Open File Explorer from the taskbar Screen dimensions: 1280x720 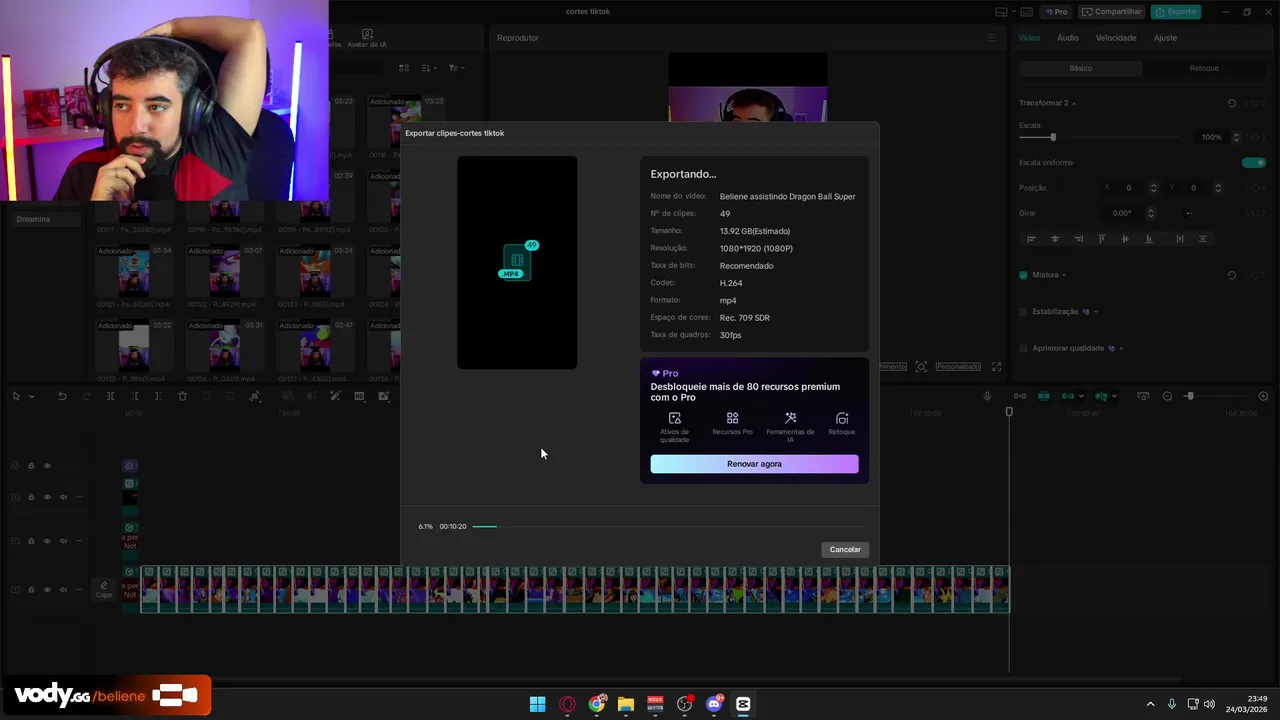point(626,704)
